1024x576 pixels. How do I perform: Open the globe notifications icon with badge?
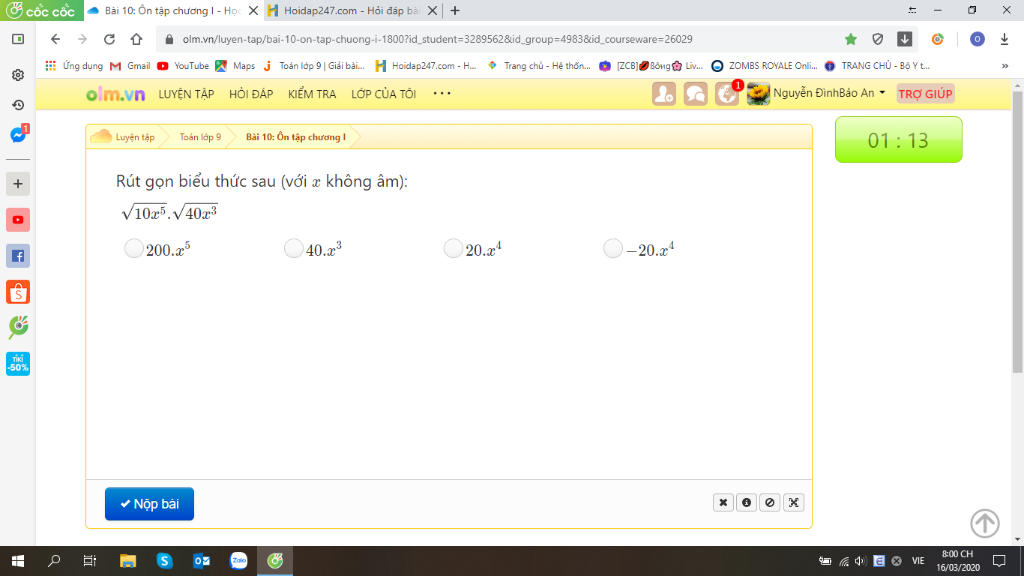tap(727, 94)
